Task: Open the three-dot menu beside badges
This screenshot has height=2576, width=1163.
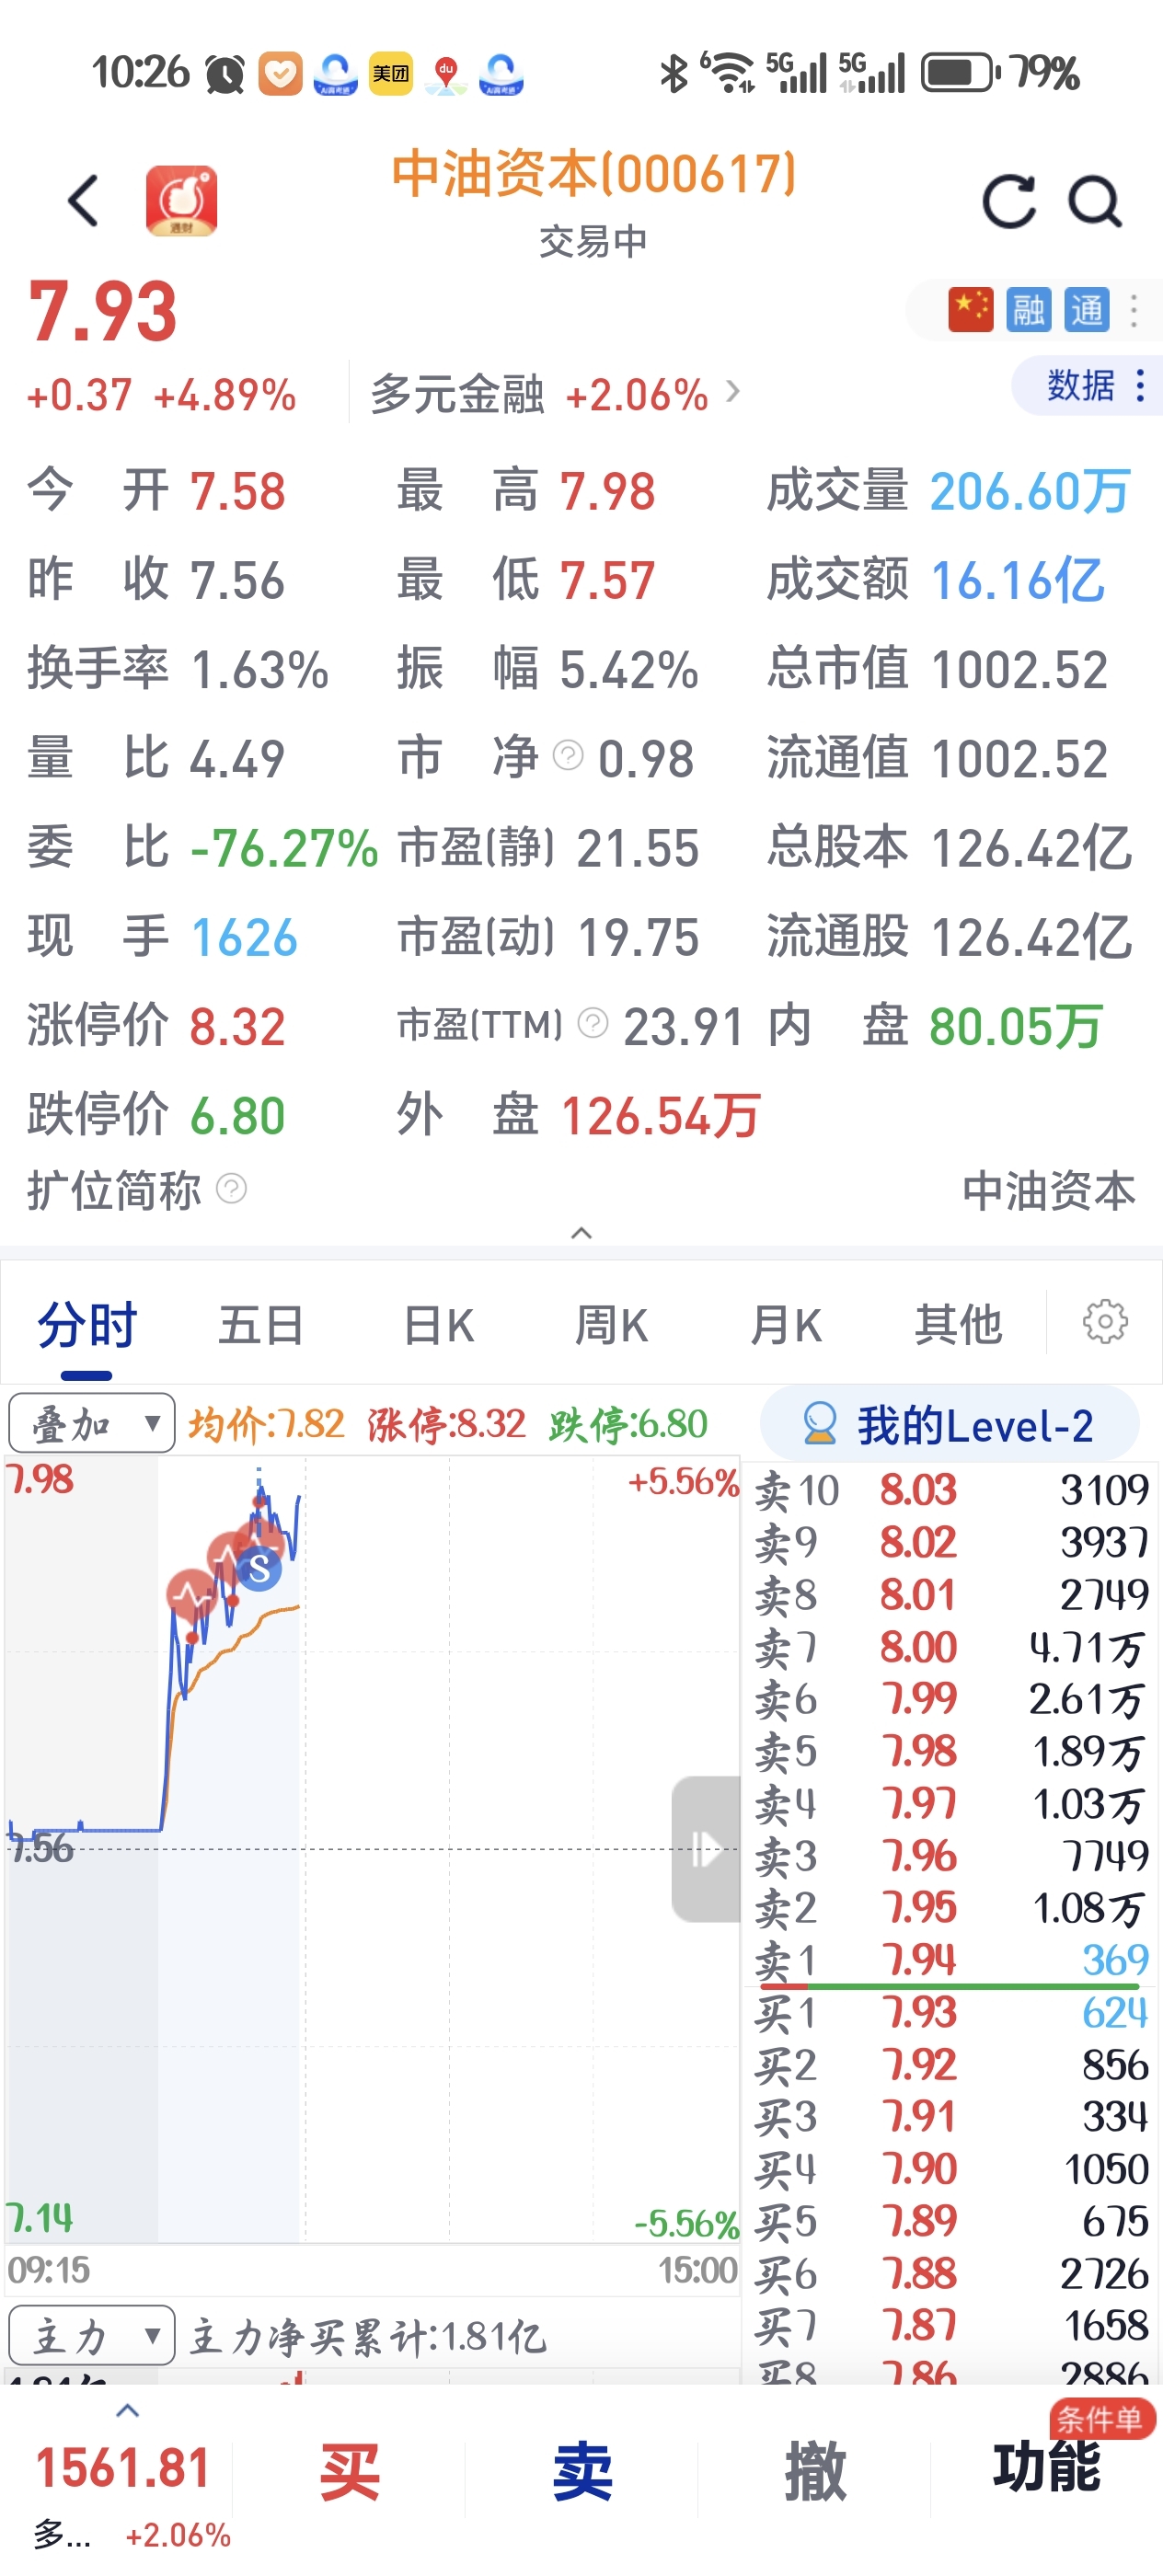Action: click(1133, 310)
